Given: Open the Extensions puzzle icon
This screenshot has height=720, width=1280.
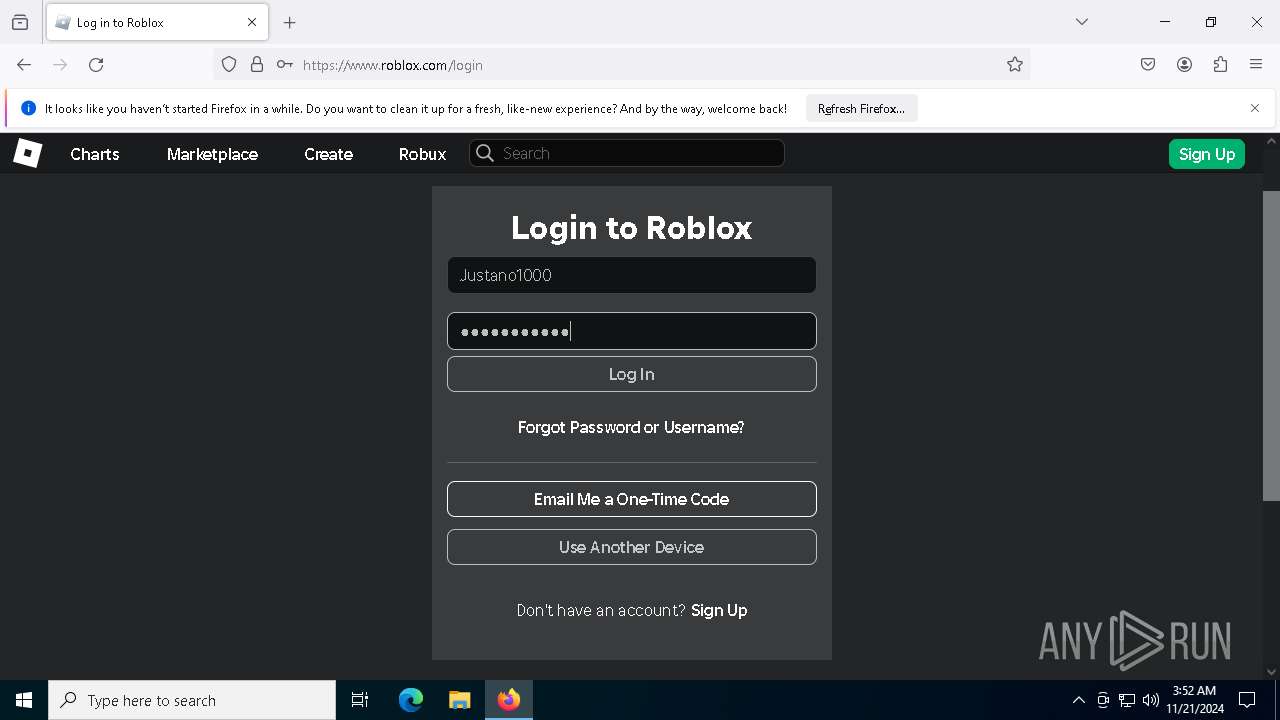Looking at the screenshot, I should (1220, 65).
